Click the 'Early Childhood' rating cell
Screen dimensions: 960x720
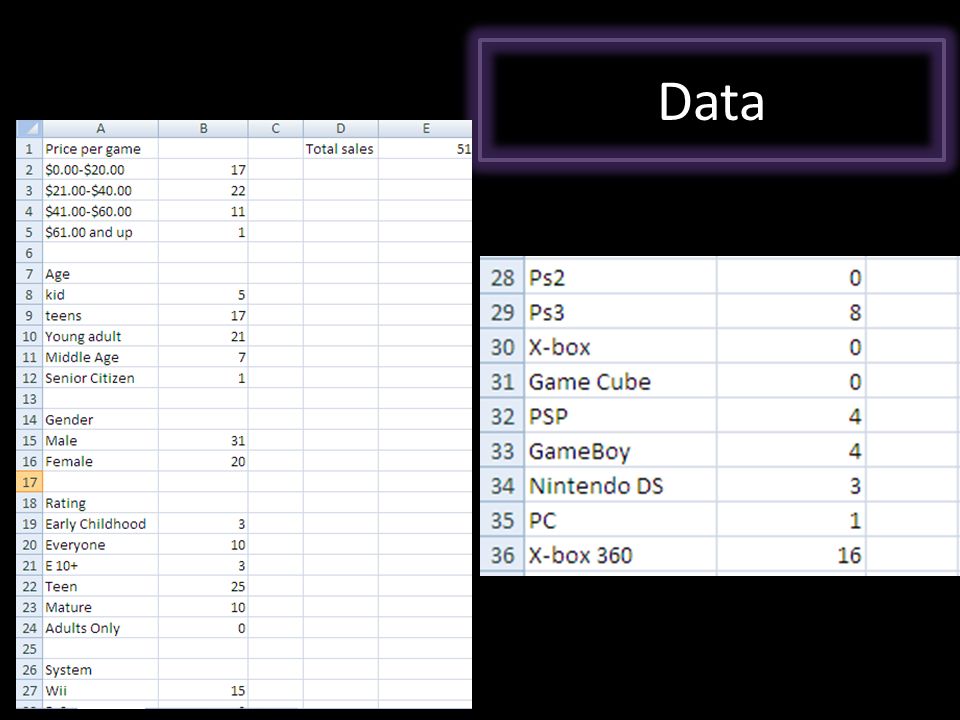100,523
